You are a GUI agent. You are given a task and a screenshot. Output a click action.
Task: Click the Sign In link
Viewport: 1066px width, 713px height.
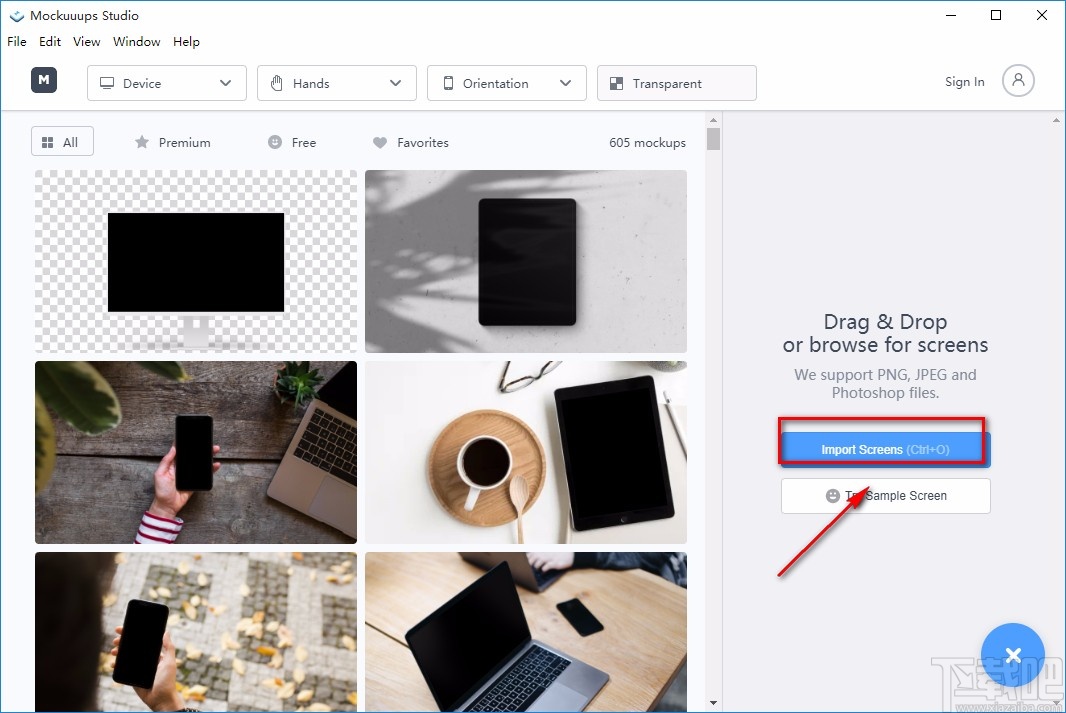point(963,82)
